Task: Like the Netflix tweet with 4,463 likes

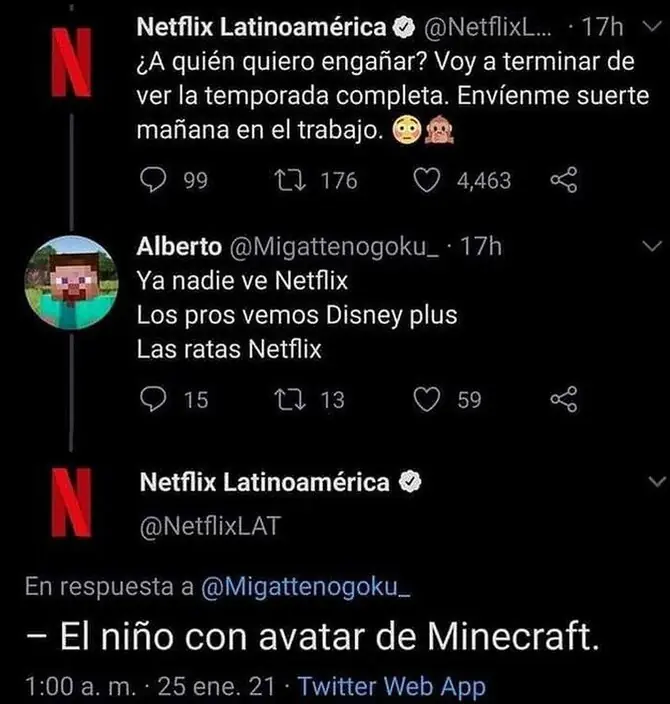Action: [429, 180]
